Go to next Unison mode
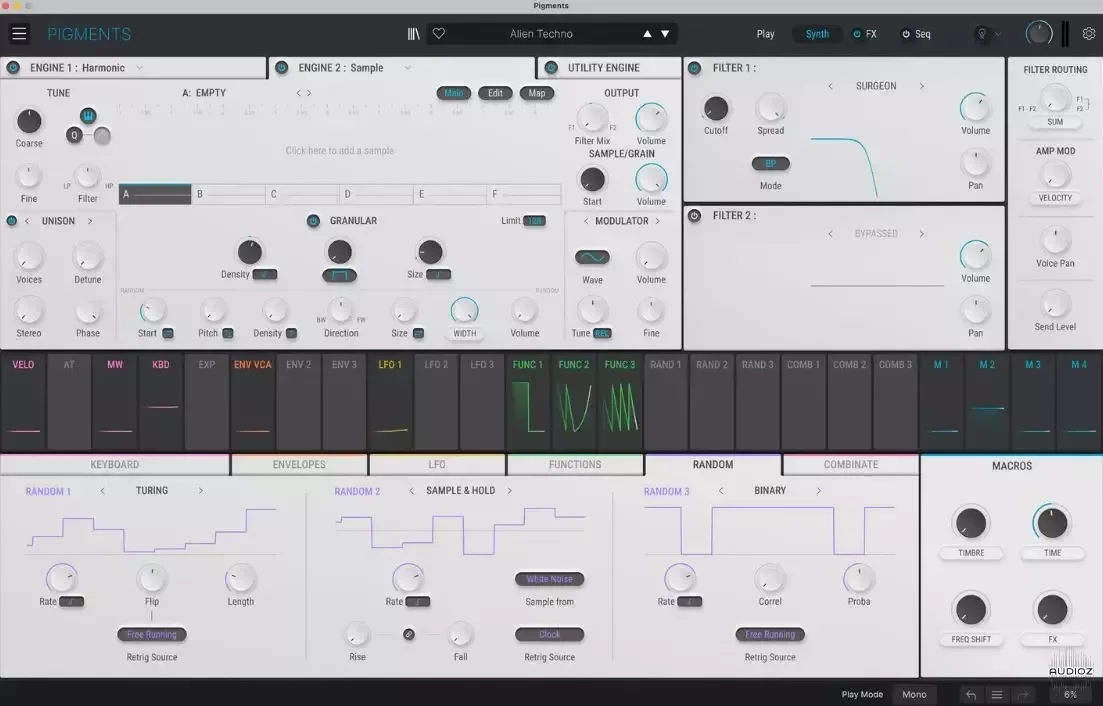Viewport: 1103px width, 706px height. click(90, 221)
